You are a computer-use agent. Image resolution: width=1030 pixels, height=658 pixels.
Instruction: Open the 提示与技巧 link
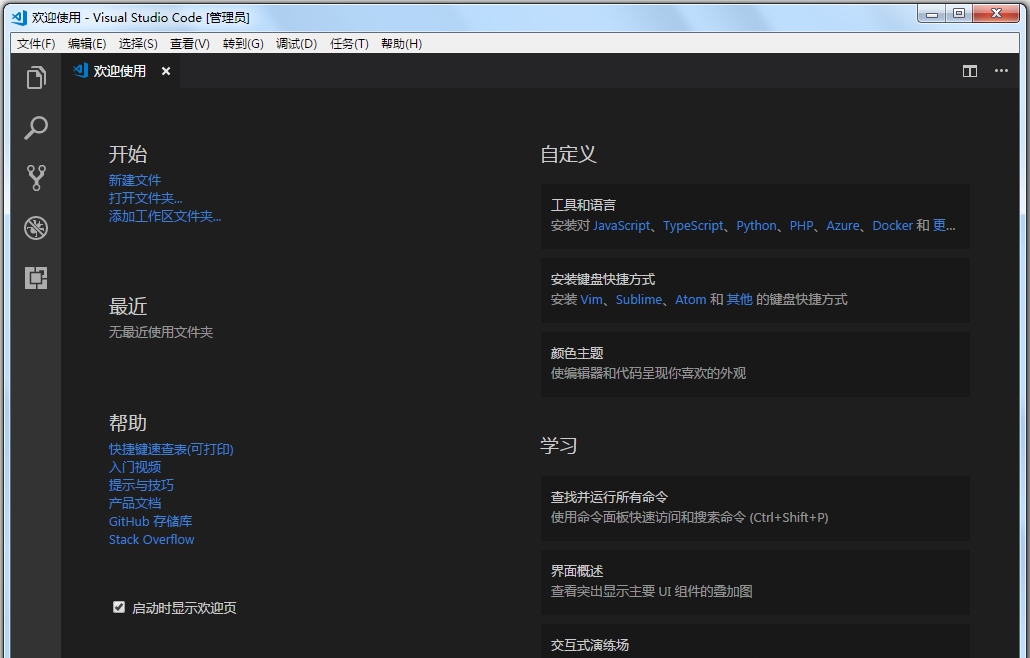[x=141, y=485]
